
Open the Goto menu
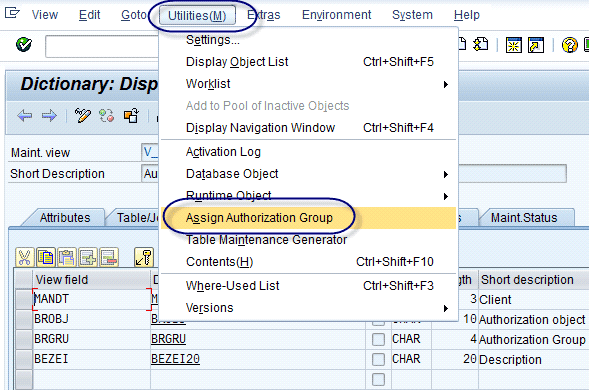click(133, 15)
